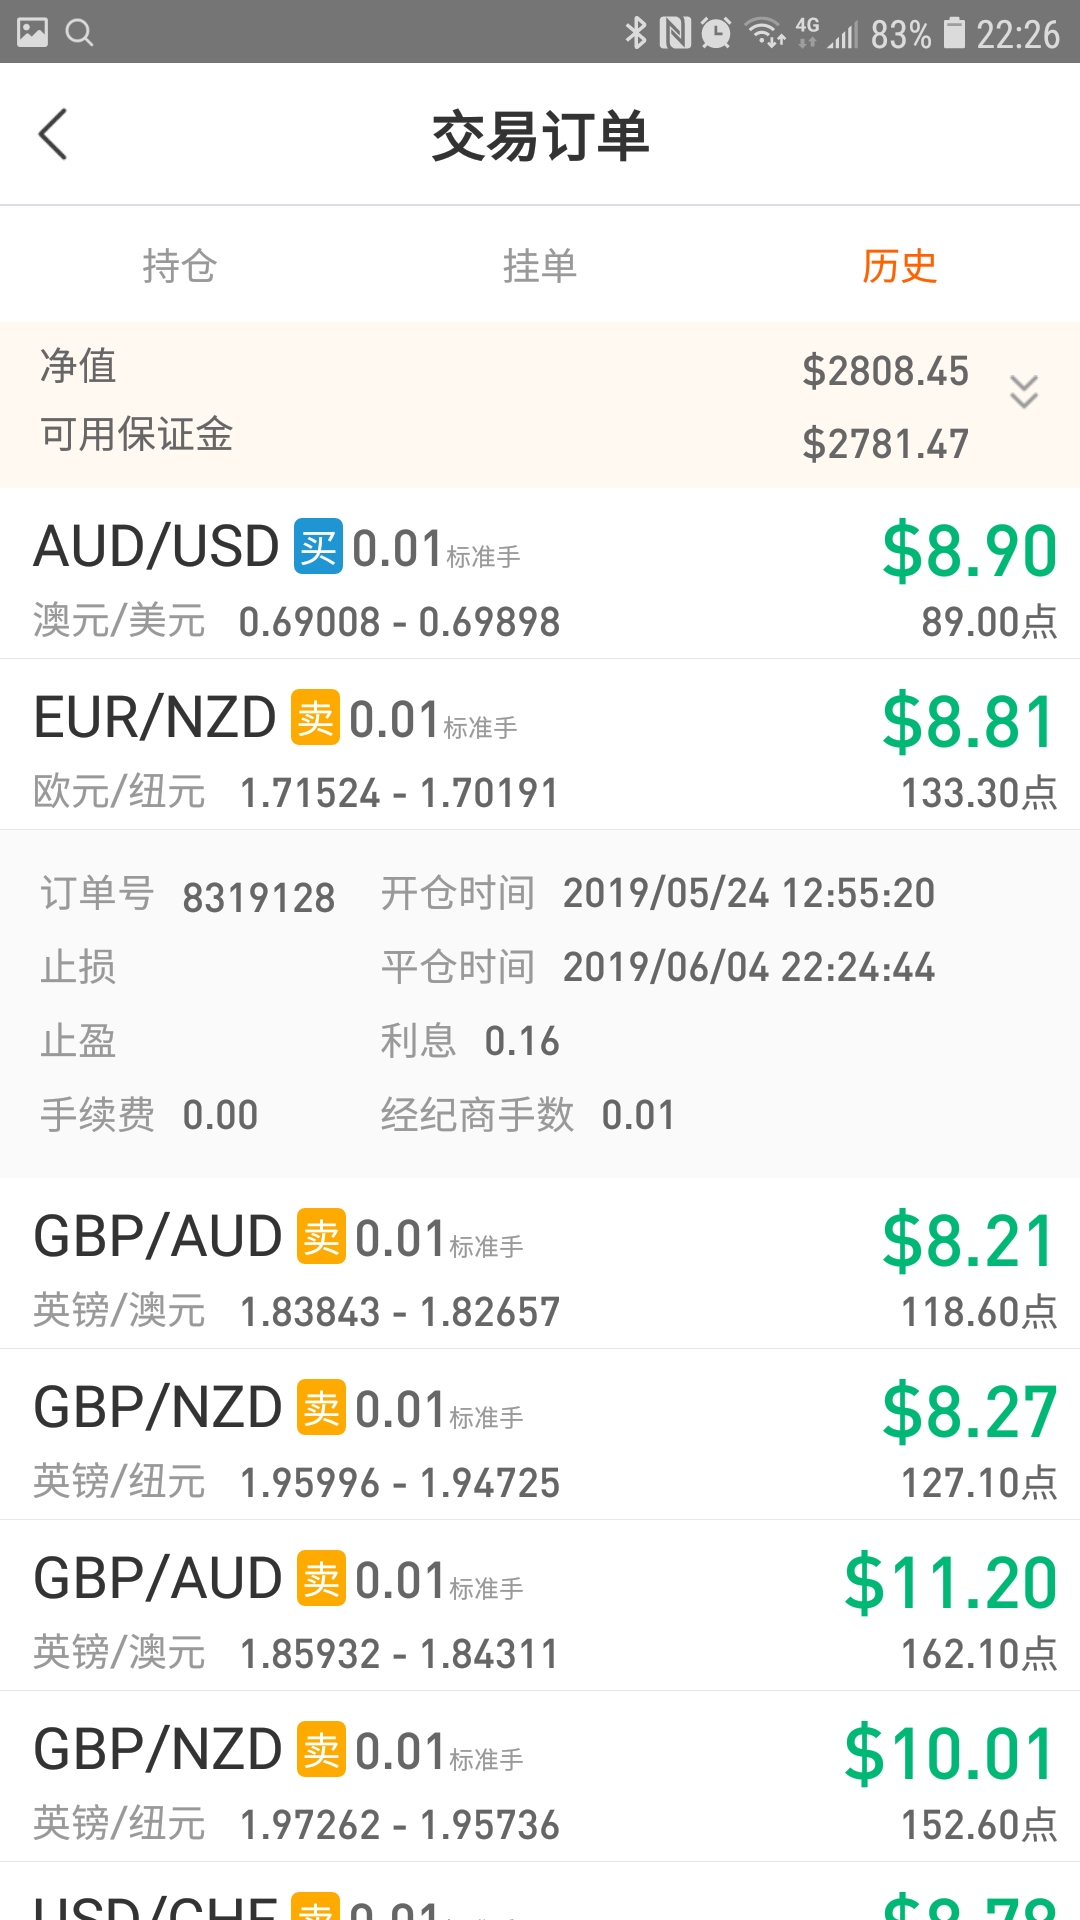Click the picture icon in status bar
Viewport: 1080px width, 1920px height.
(x=32, y=33)
